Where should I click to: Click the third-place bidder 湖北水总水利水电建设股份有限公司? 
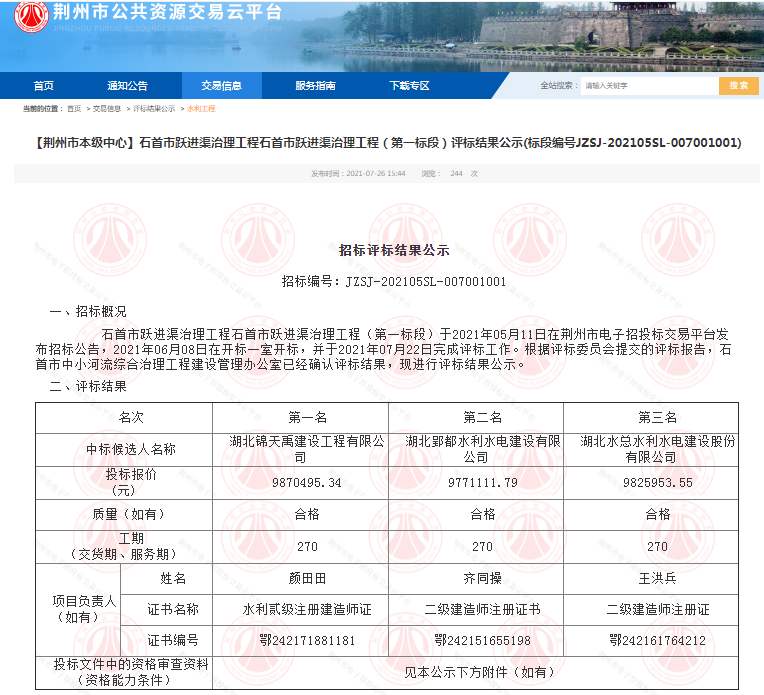tap(657, 449)
